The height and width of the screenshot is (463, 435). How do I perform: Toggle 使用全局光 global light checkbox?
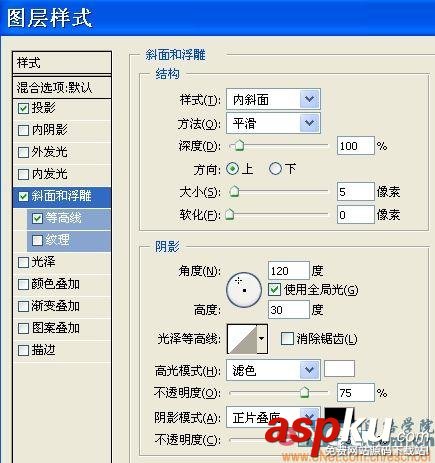pos(274,289)
